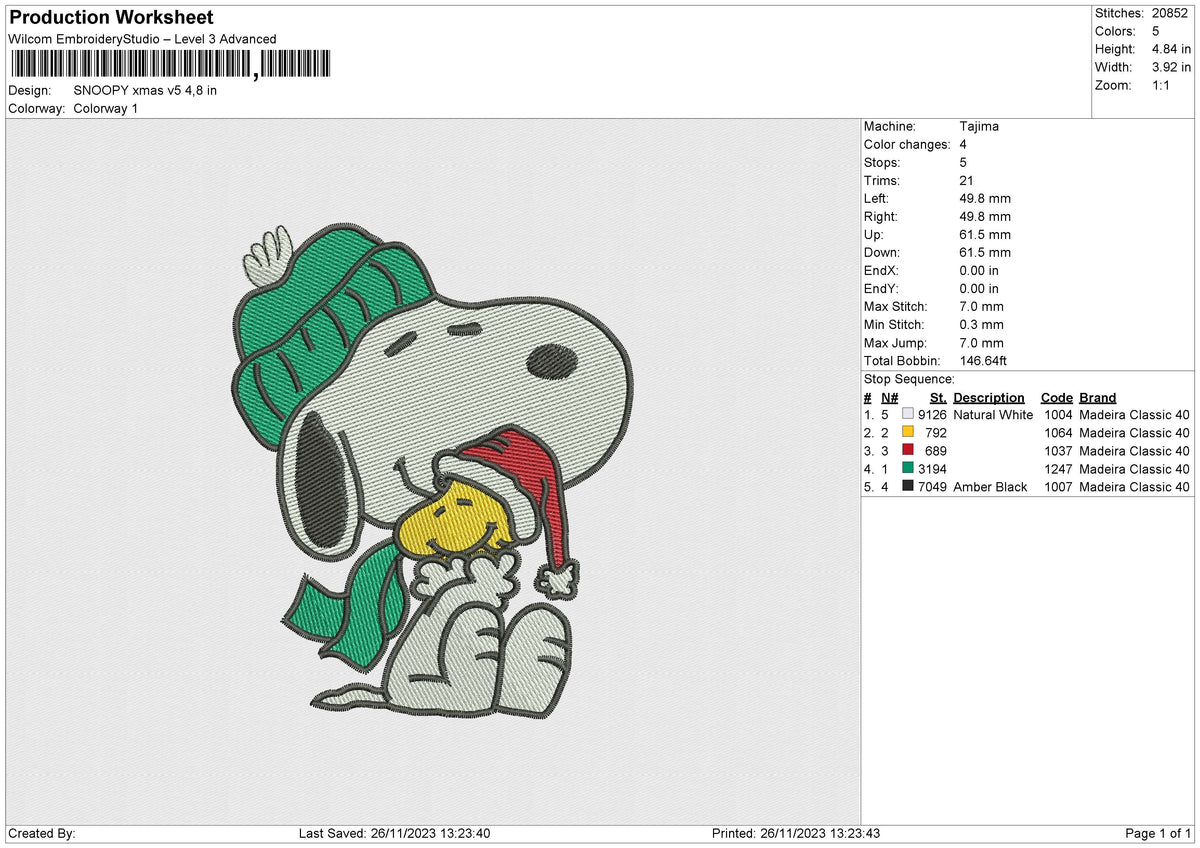The image size is (1200, 848).
Task: Select stitch count 9126 in stop 1
Action: coord(932,415)
